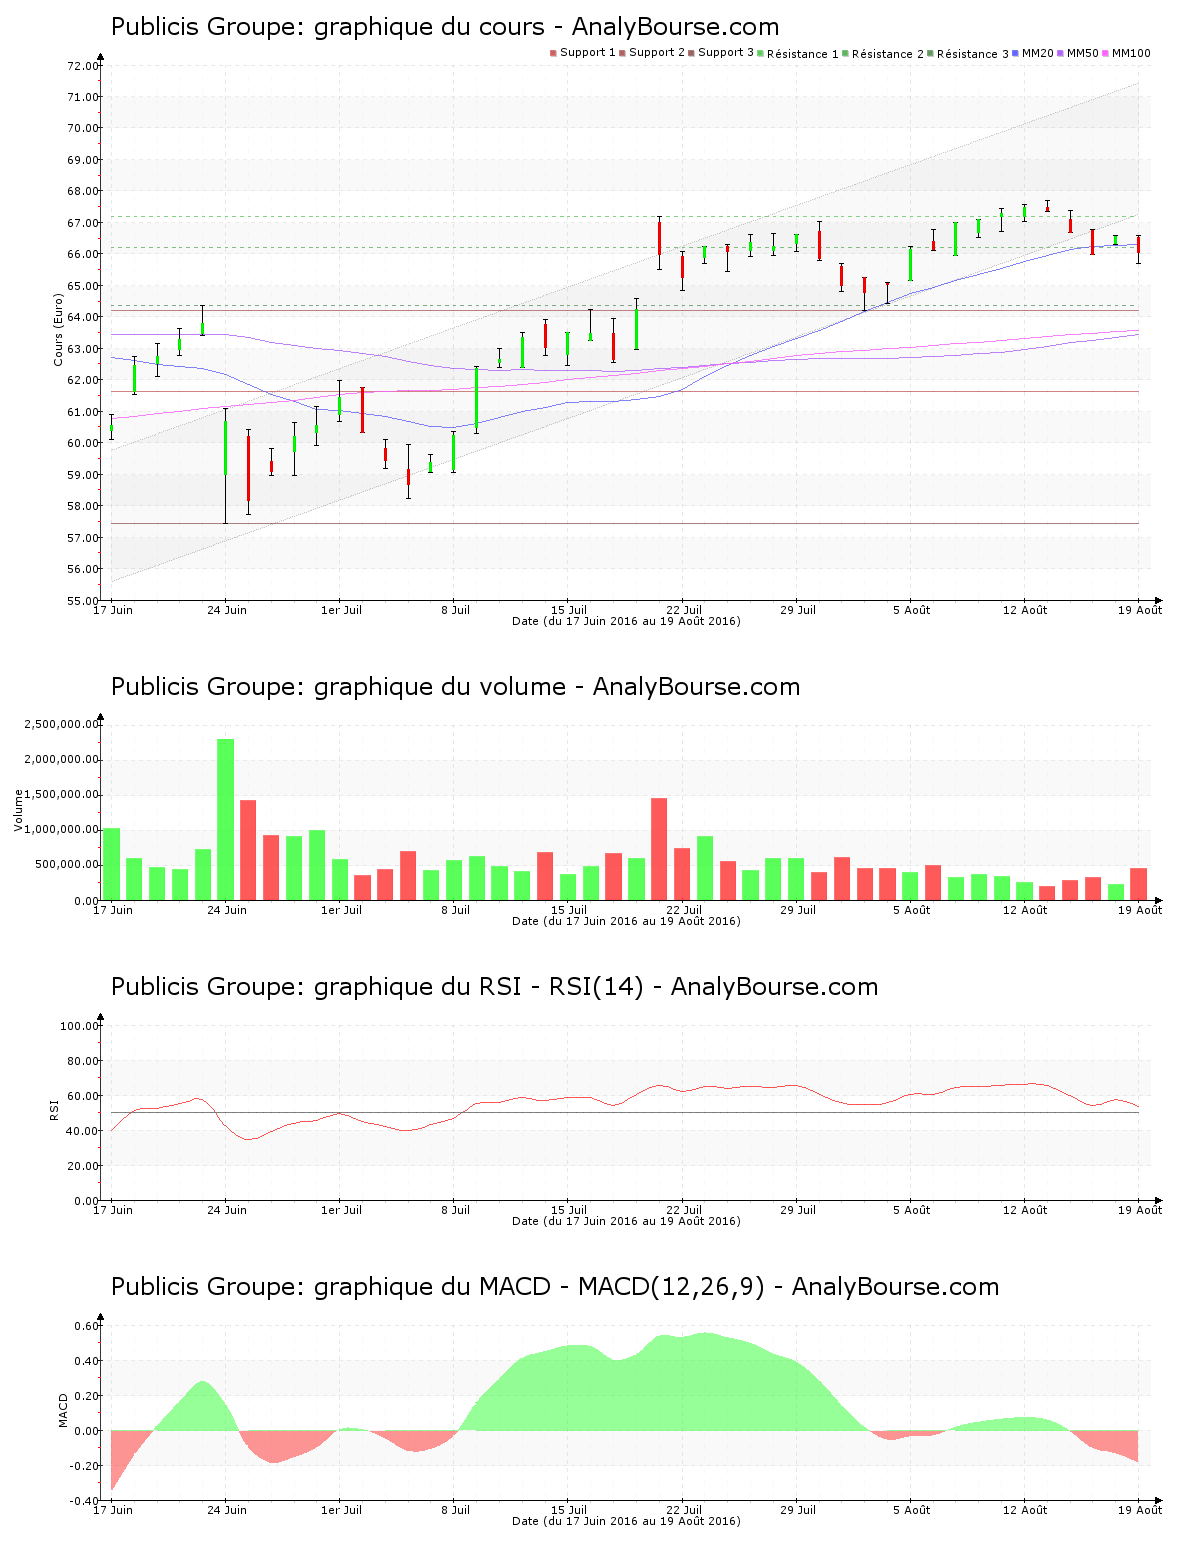Click the '80.00' RSI axis label
This screenshot has width=1200, height=1550.
[82, 1061]
